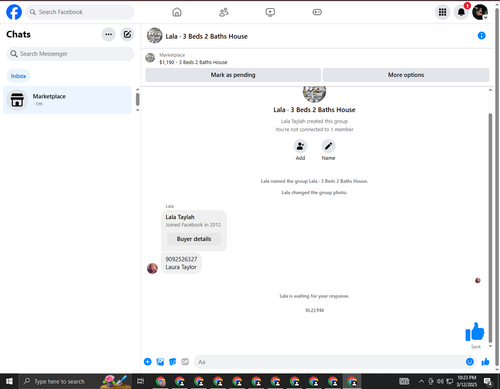Viewport: 500px width, 389px height.
Task: Click the Add people icon
Action: tap(300, 146)
